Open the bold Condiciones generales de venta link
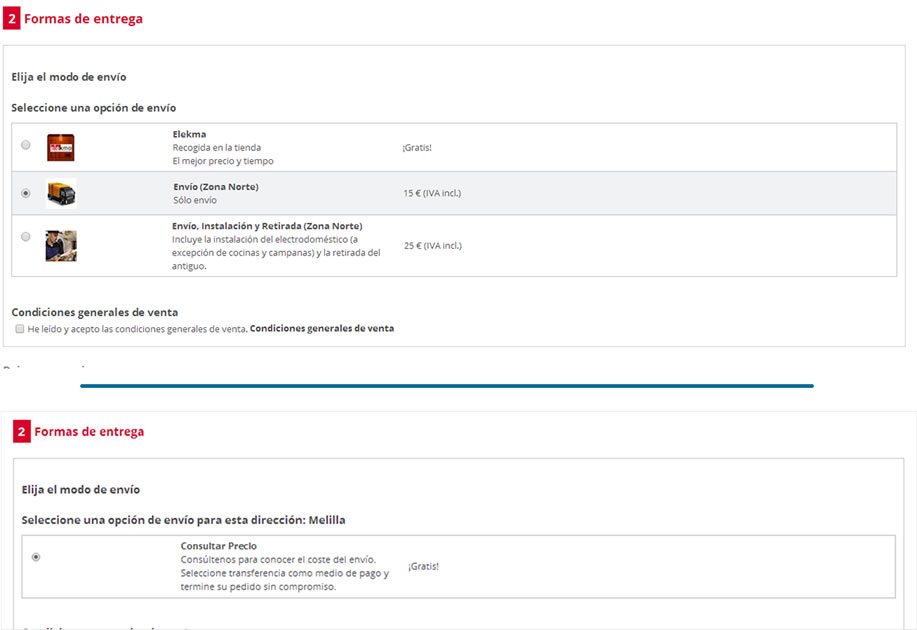This screenshot has height=630, width=917. coord(321,328)
